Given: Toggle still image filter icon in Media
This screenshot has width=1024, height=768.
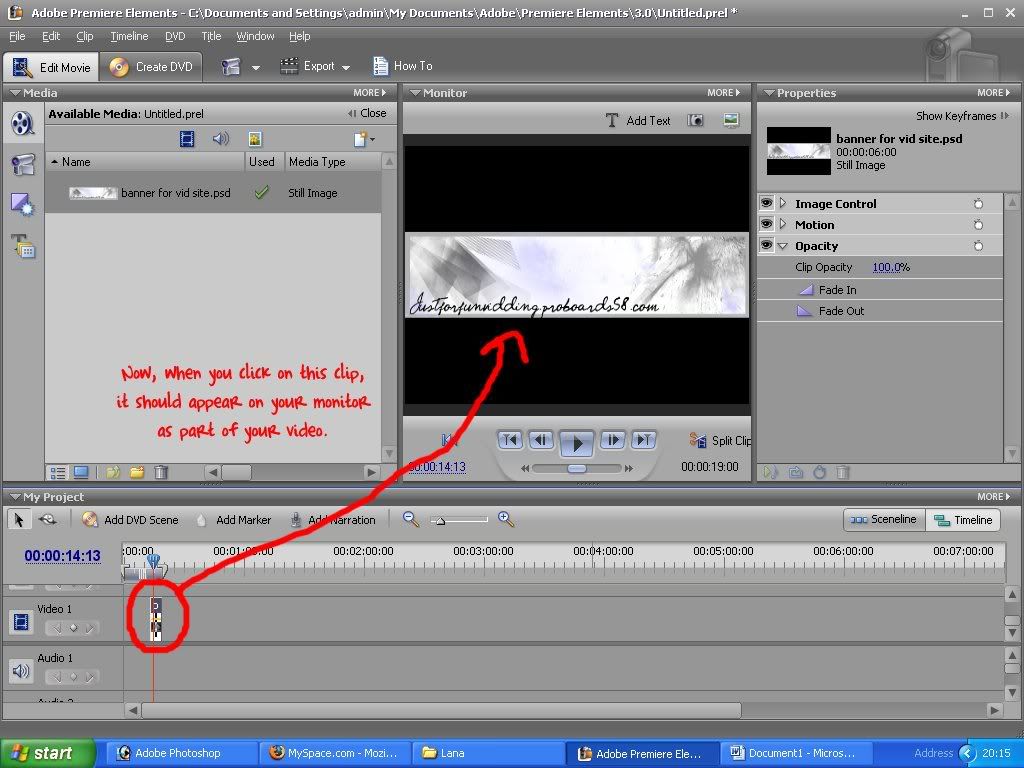Looking at the screenshot, I should tap(255, 138).
